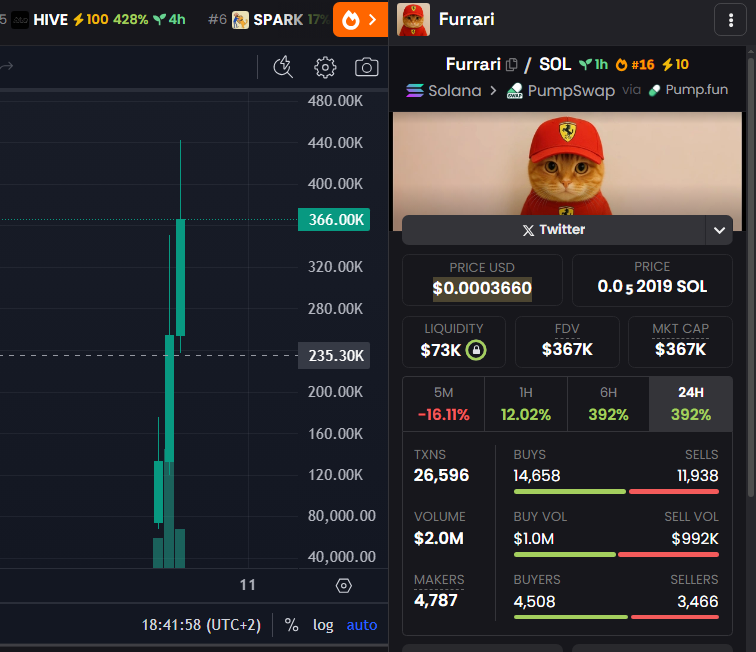Open the time axis settings hexagon icon
The height and width of the screenshot is (652, 756).
coord(343,585)
